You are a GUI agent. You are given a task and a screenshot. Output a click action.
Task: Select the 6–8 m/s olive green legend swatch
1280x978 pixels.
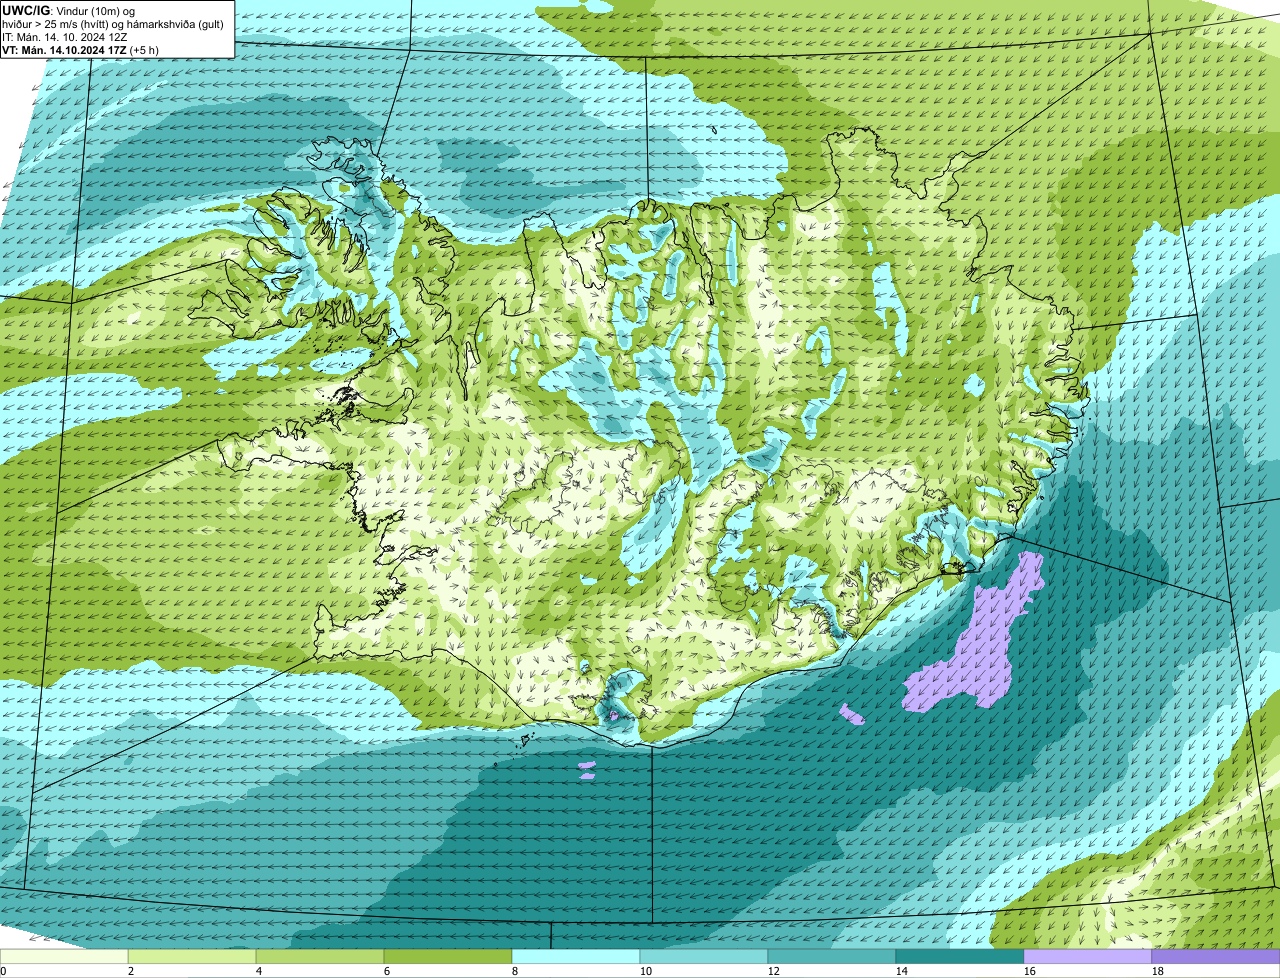[448, 957]
